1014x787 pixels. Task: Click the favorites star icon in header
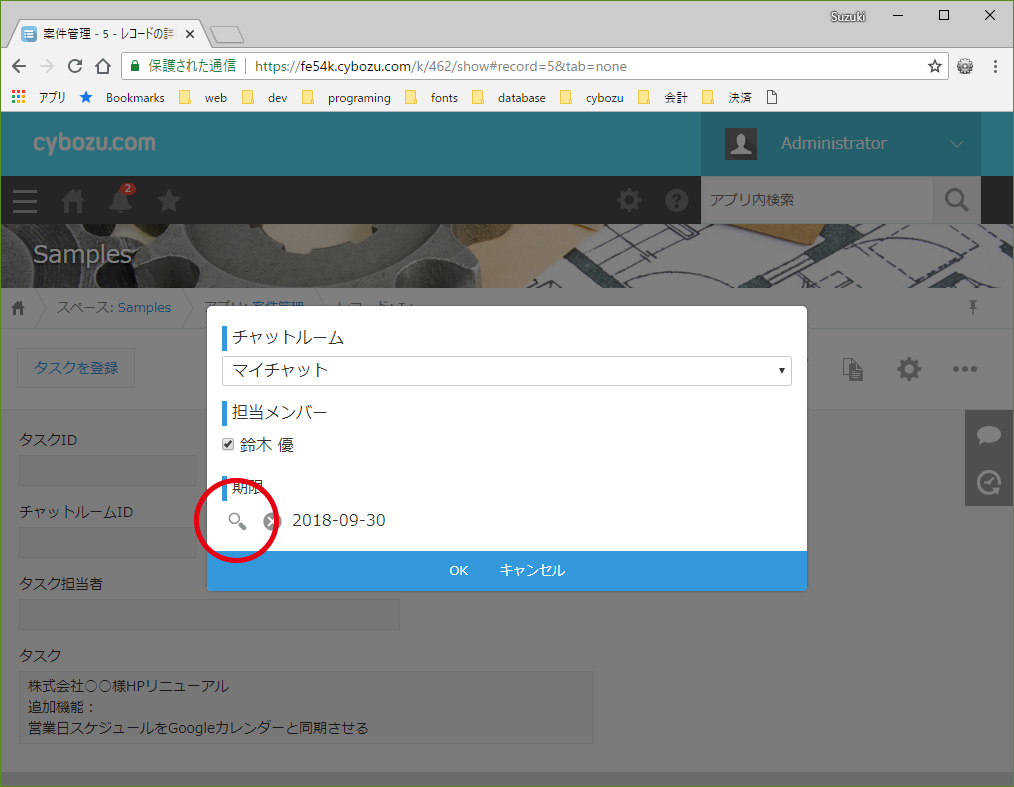[169, 201]
